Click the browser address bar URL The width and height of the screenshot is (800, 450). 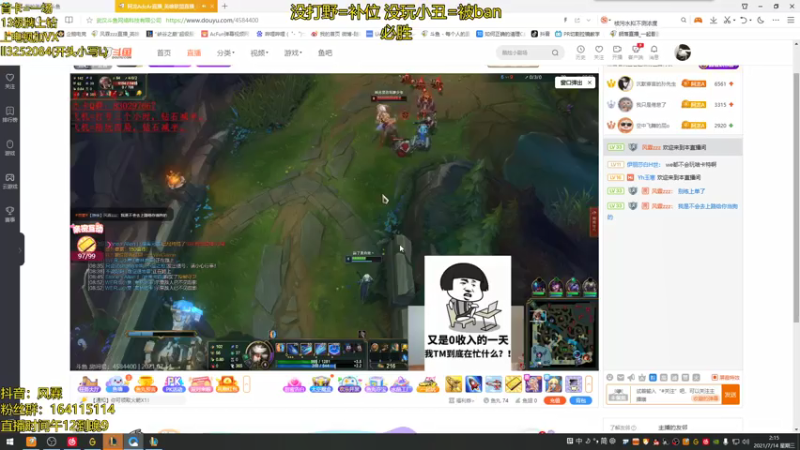coord(212,20)
